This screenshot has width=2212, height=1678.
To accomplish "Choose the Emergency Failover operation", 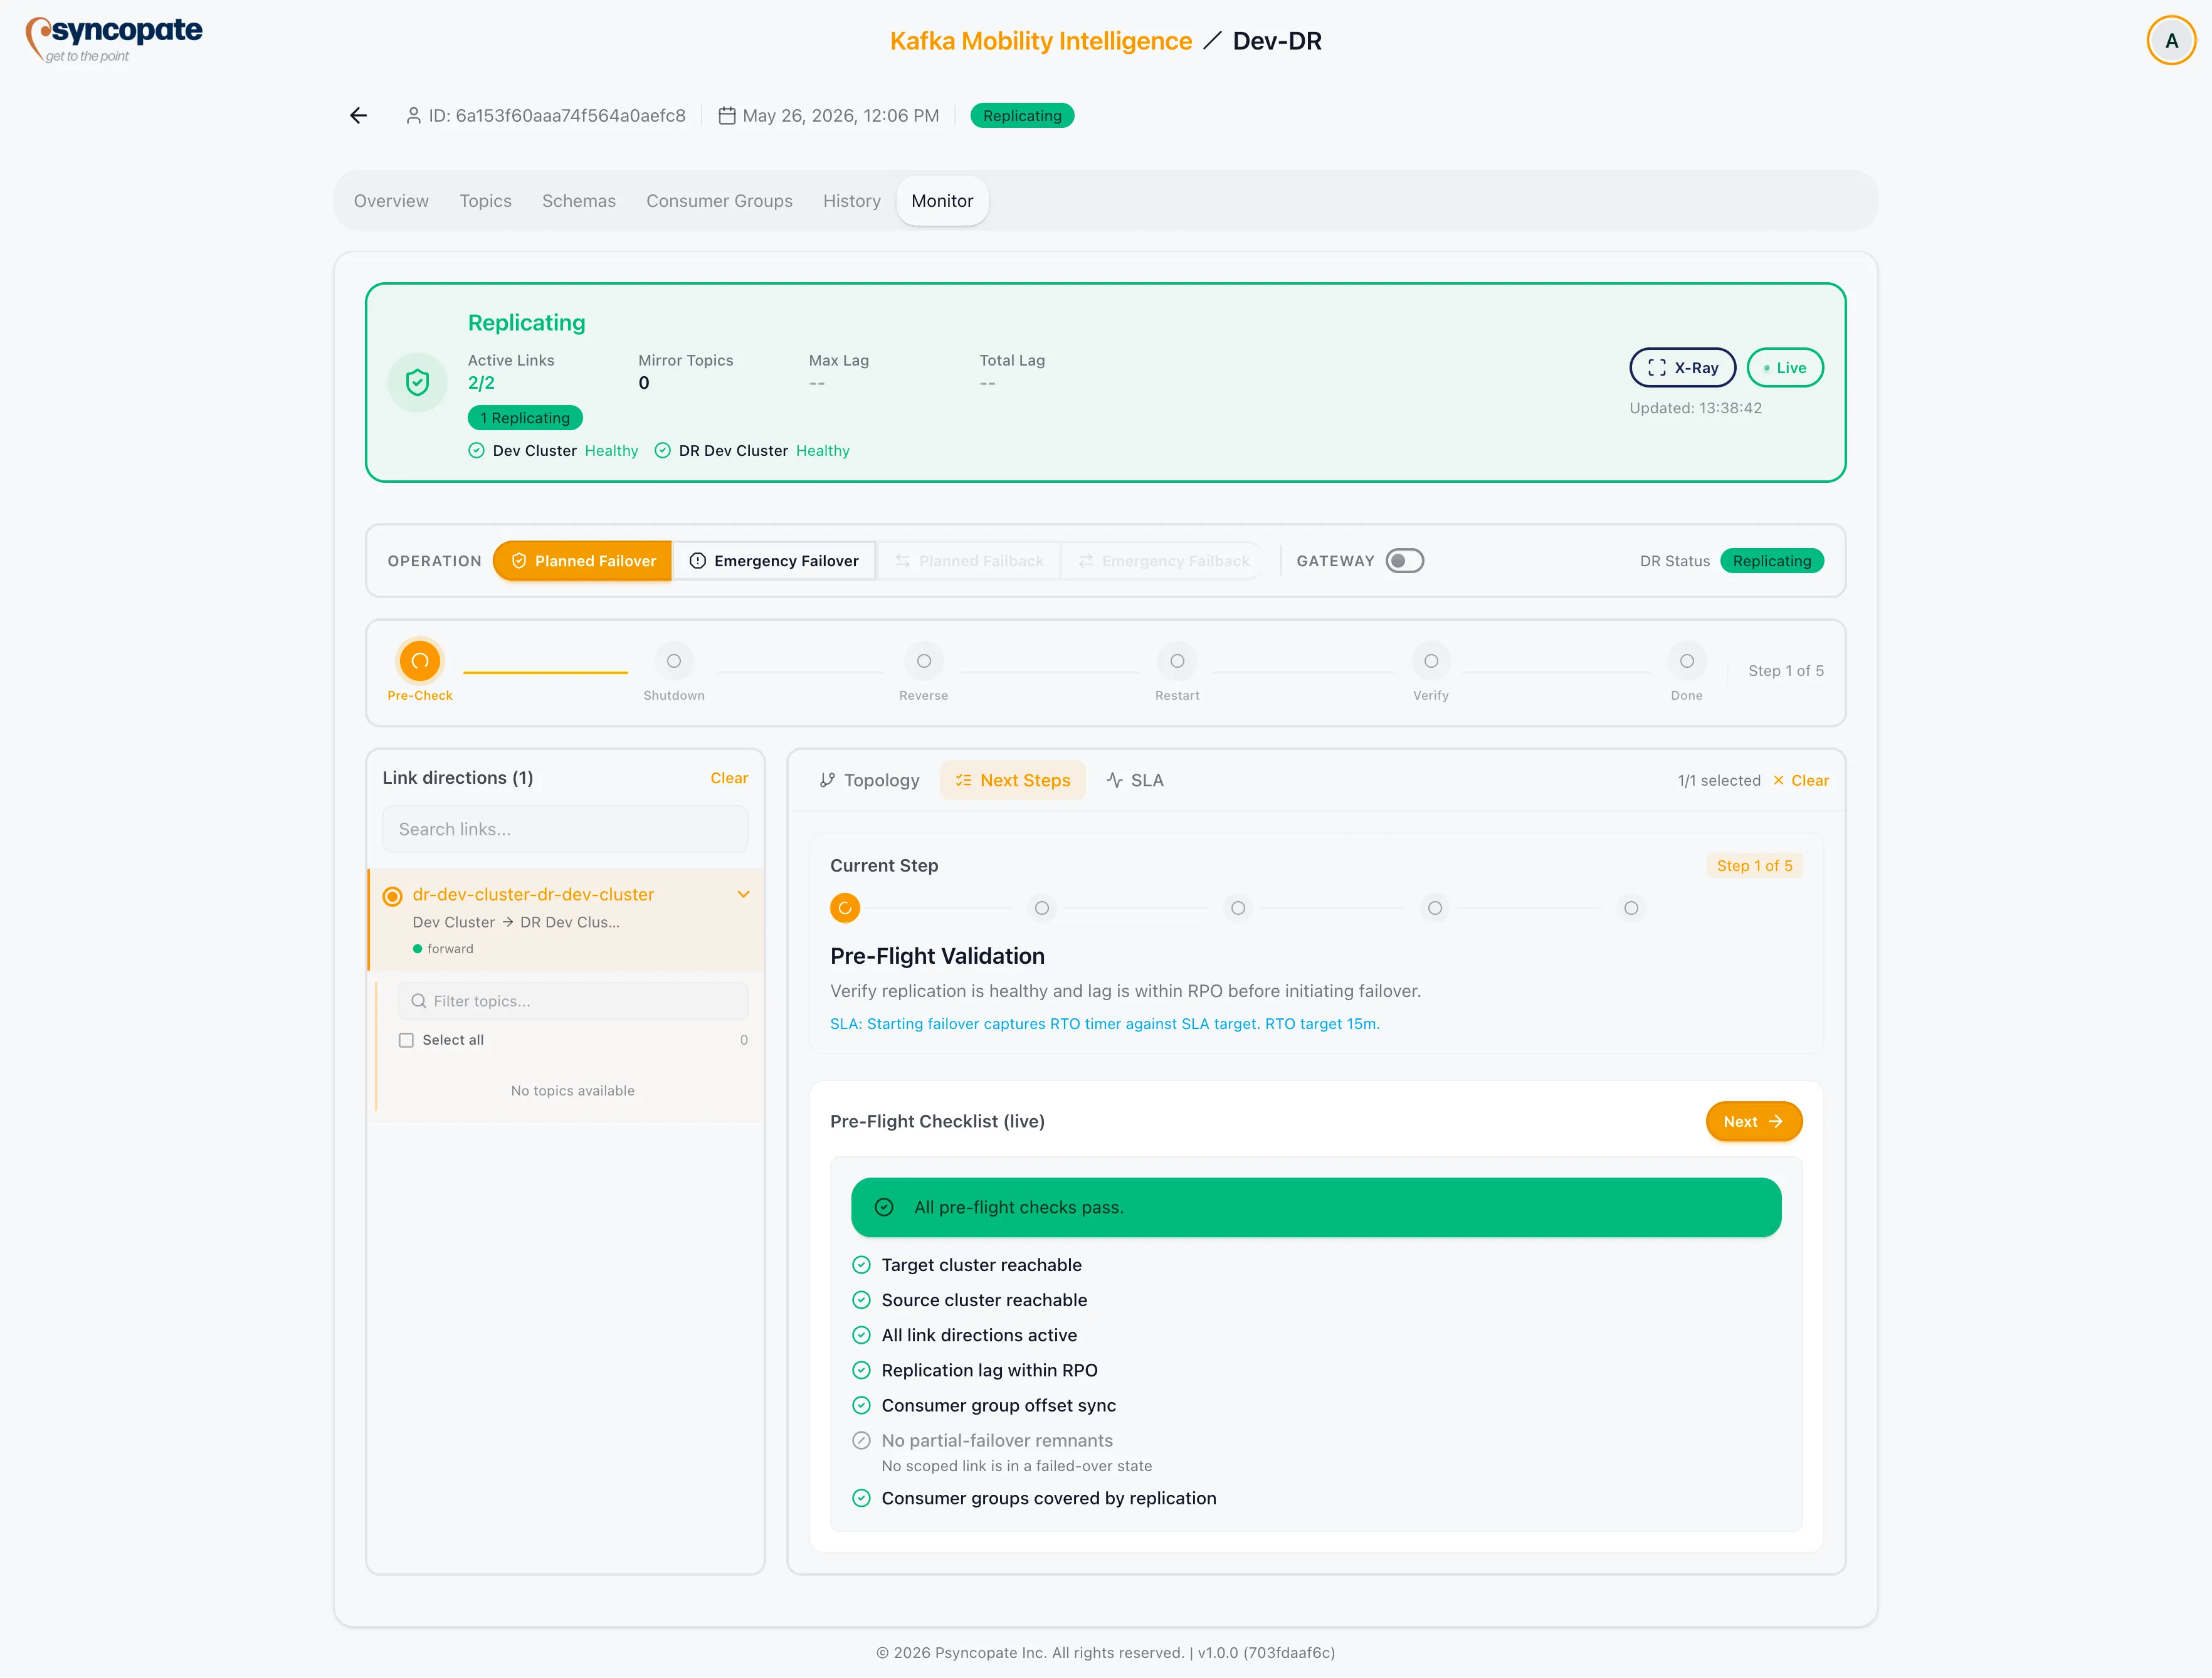I will click(774, 561).
